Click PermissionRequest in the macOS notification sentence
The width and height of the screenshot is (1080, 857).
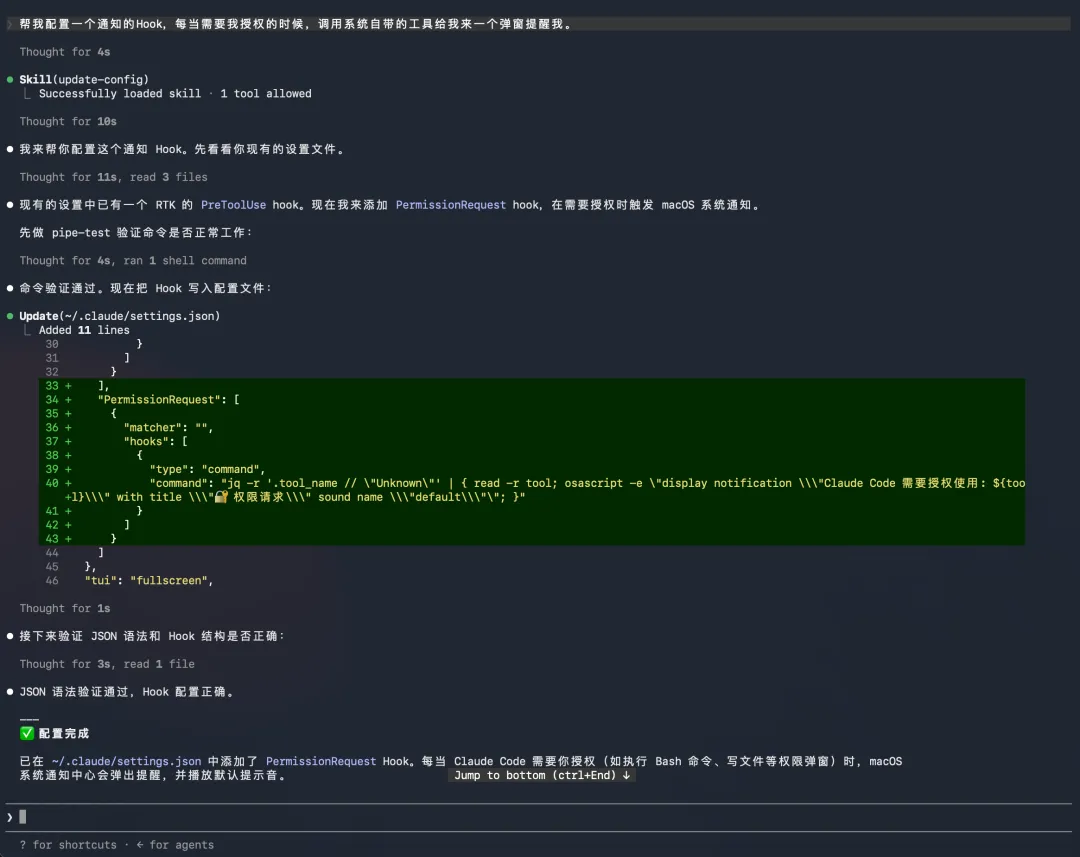coord(450,205)
